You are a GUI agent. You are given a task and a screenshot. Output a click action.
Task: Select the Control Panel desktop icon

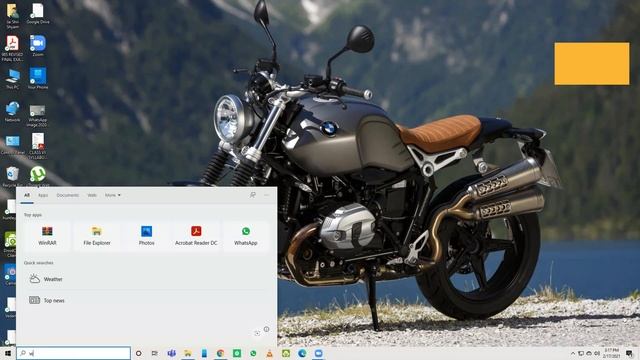12,144
